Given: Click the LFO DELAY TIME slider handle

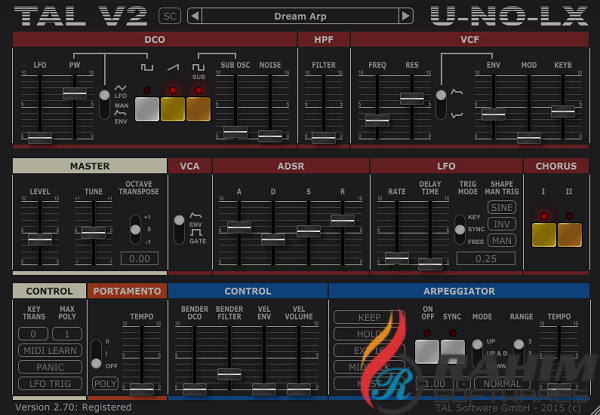Looking at the screenshot, I should 430,264.
